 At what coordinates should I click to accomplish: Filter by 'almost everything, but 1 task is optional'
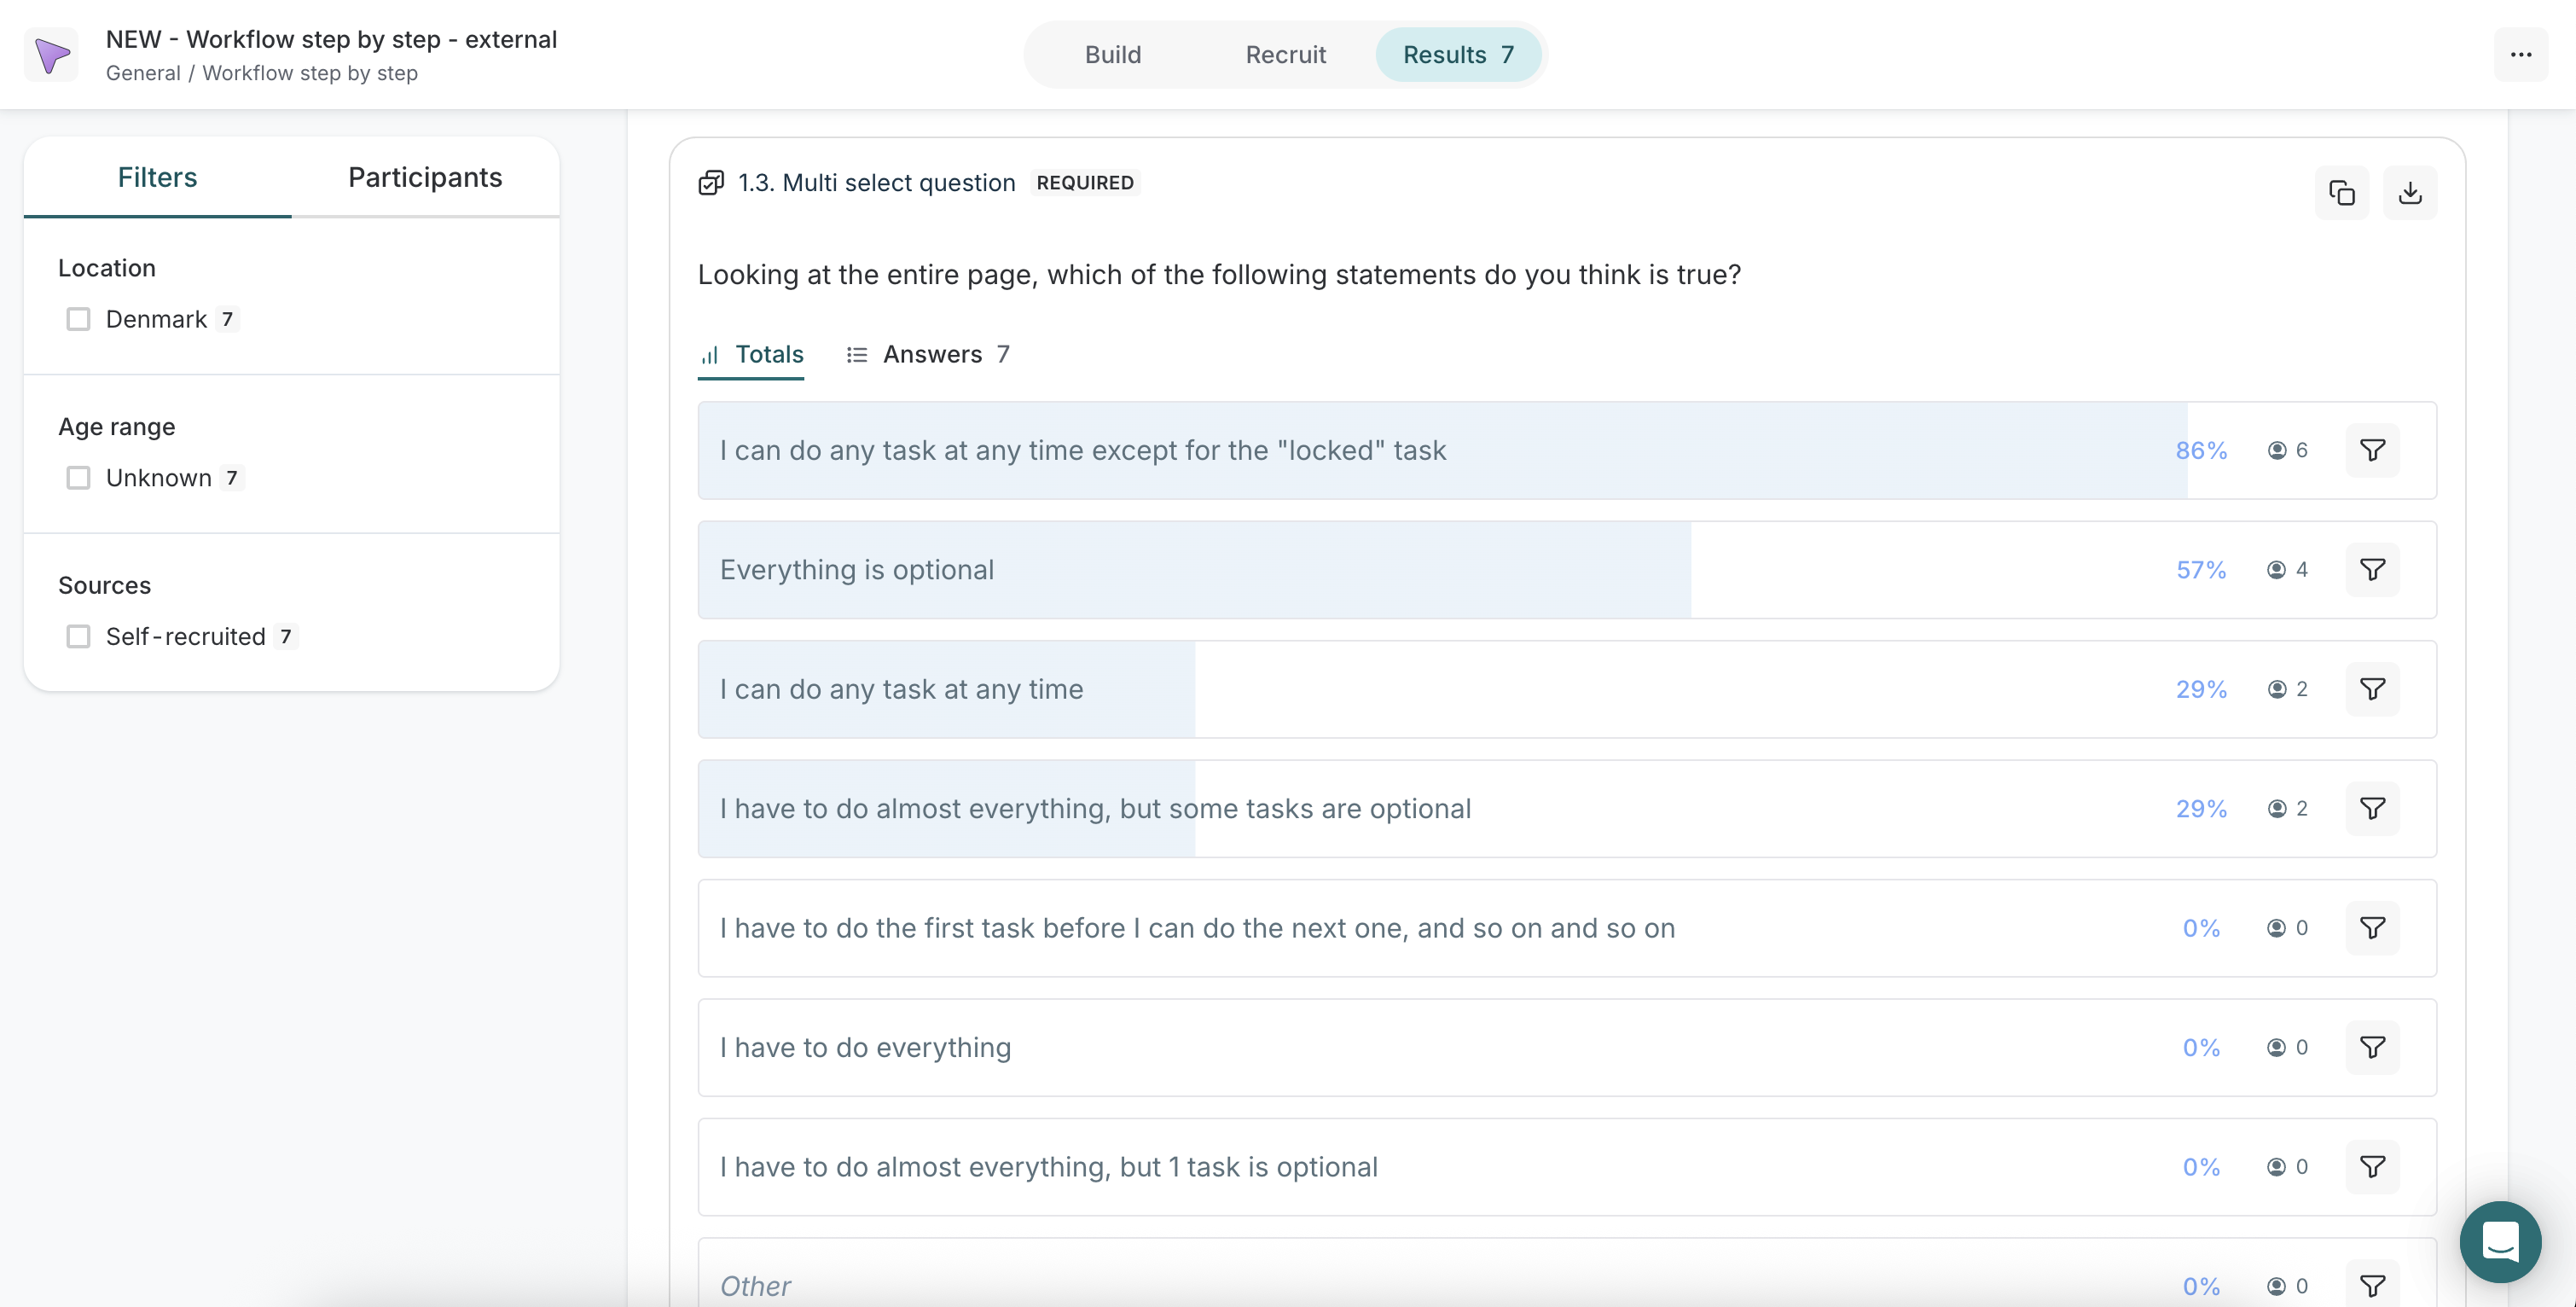tap(2372, 1166)
